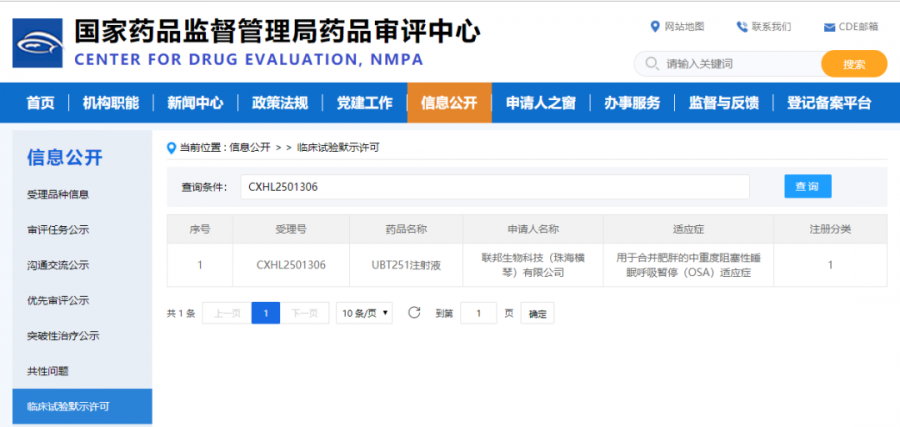Expand the 10条/页 page size dropdown

click(365, 313)
